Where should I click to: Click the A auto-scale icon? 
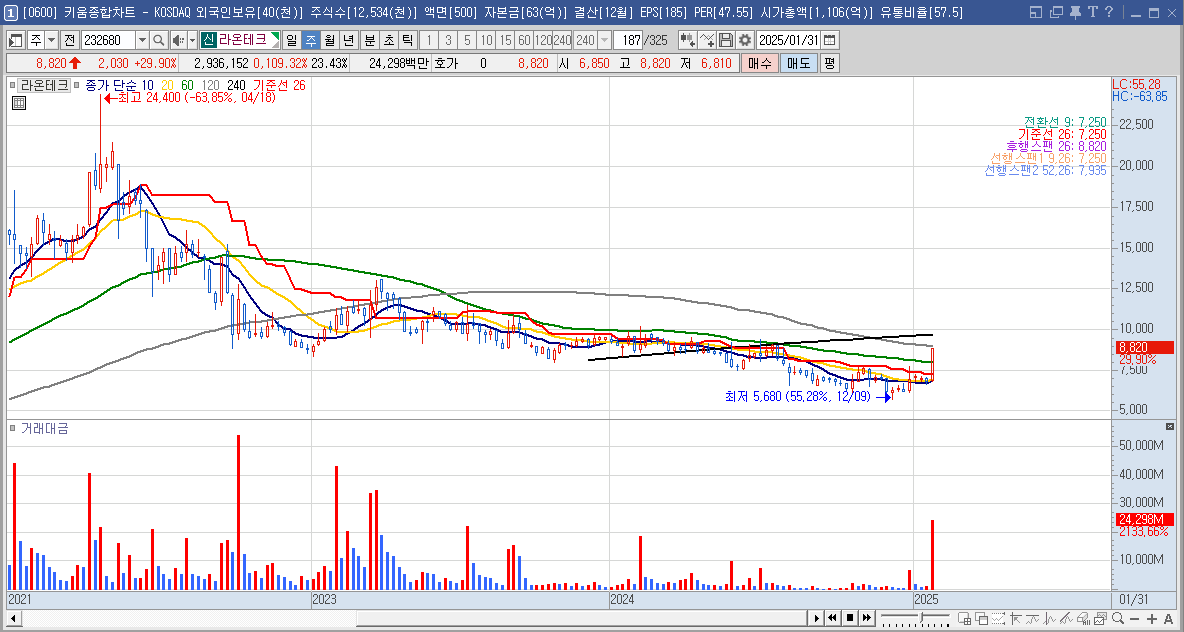click(x=1169, y=619)
